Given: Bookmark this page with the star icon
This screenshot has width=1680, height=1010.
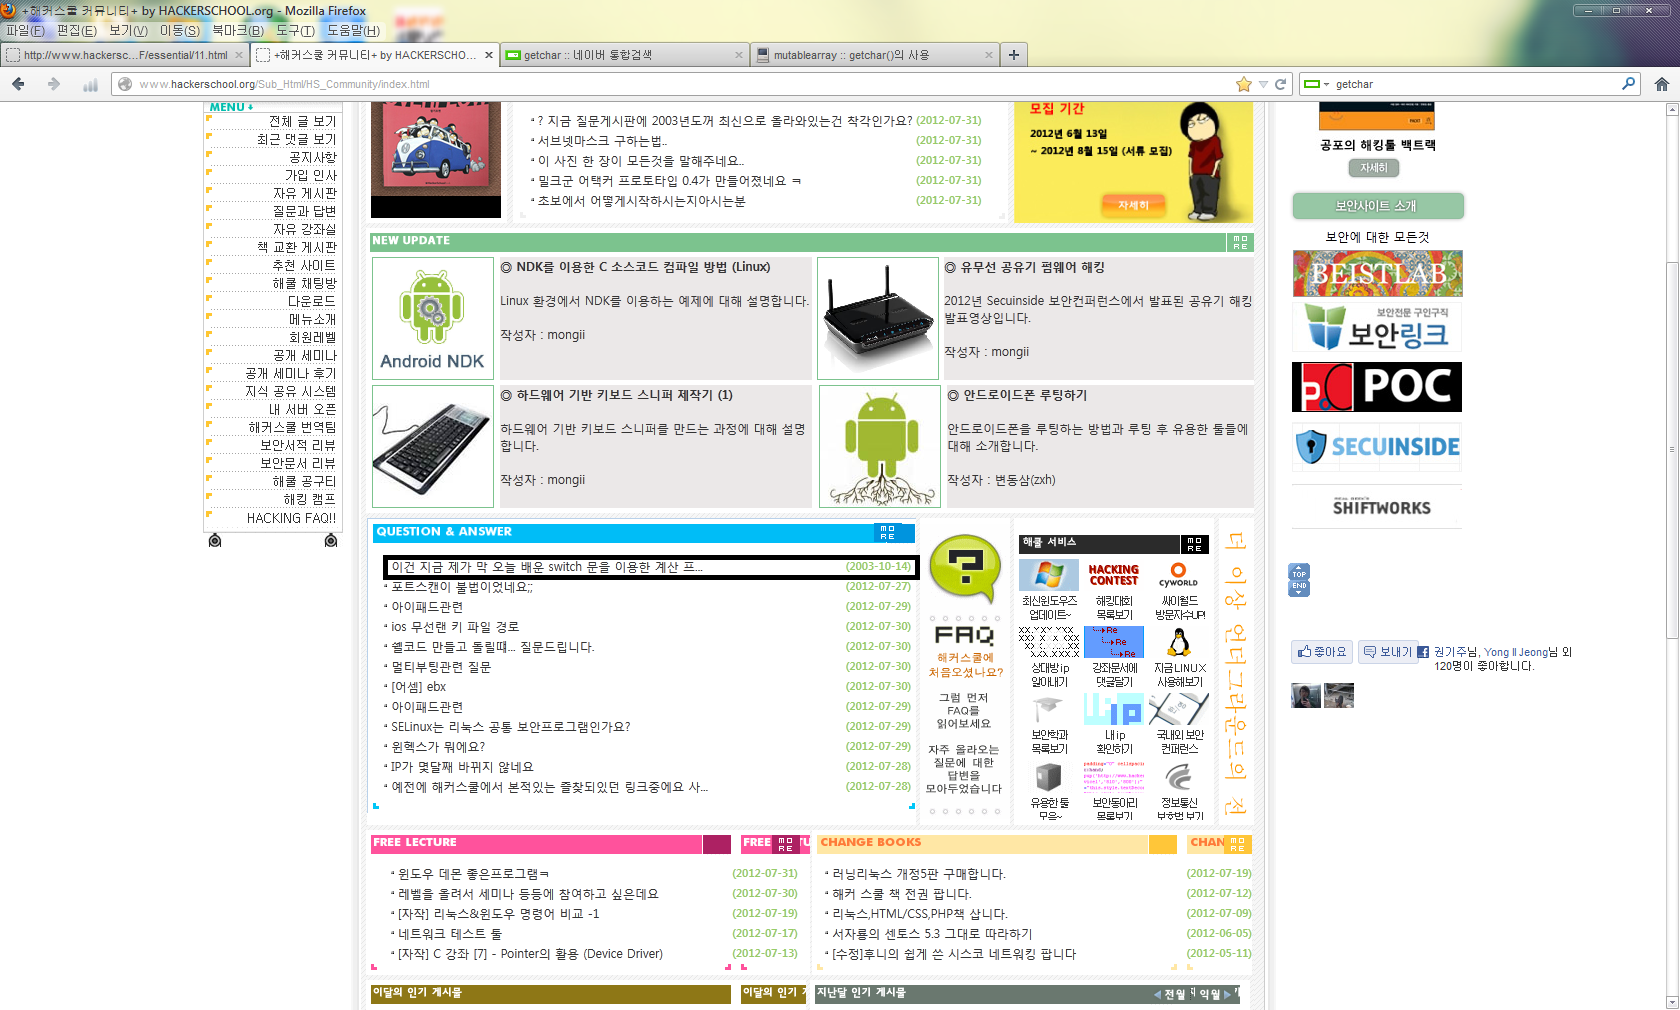Looking at the screenshot, I should point(1243,84).
